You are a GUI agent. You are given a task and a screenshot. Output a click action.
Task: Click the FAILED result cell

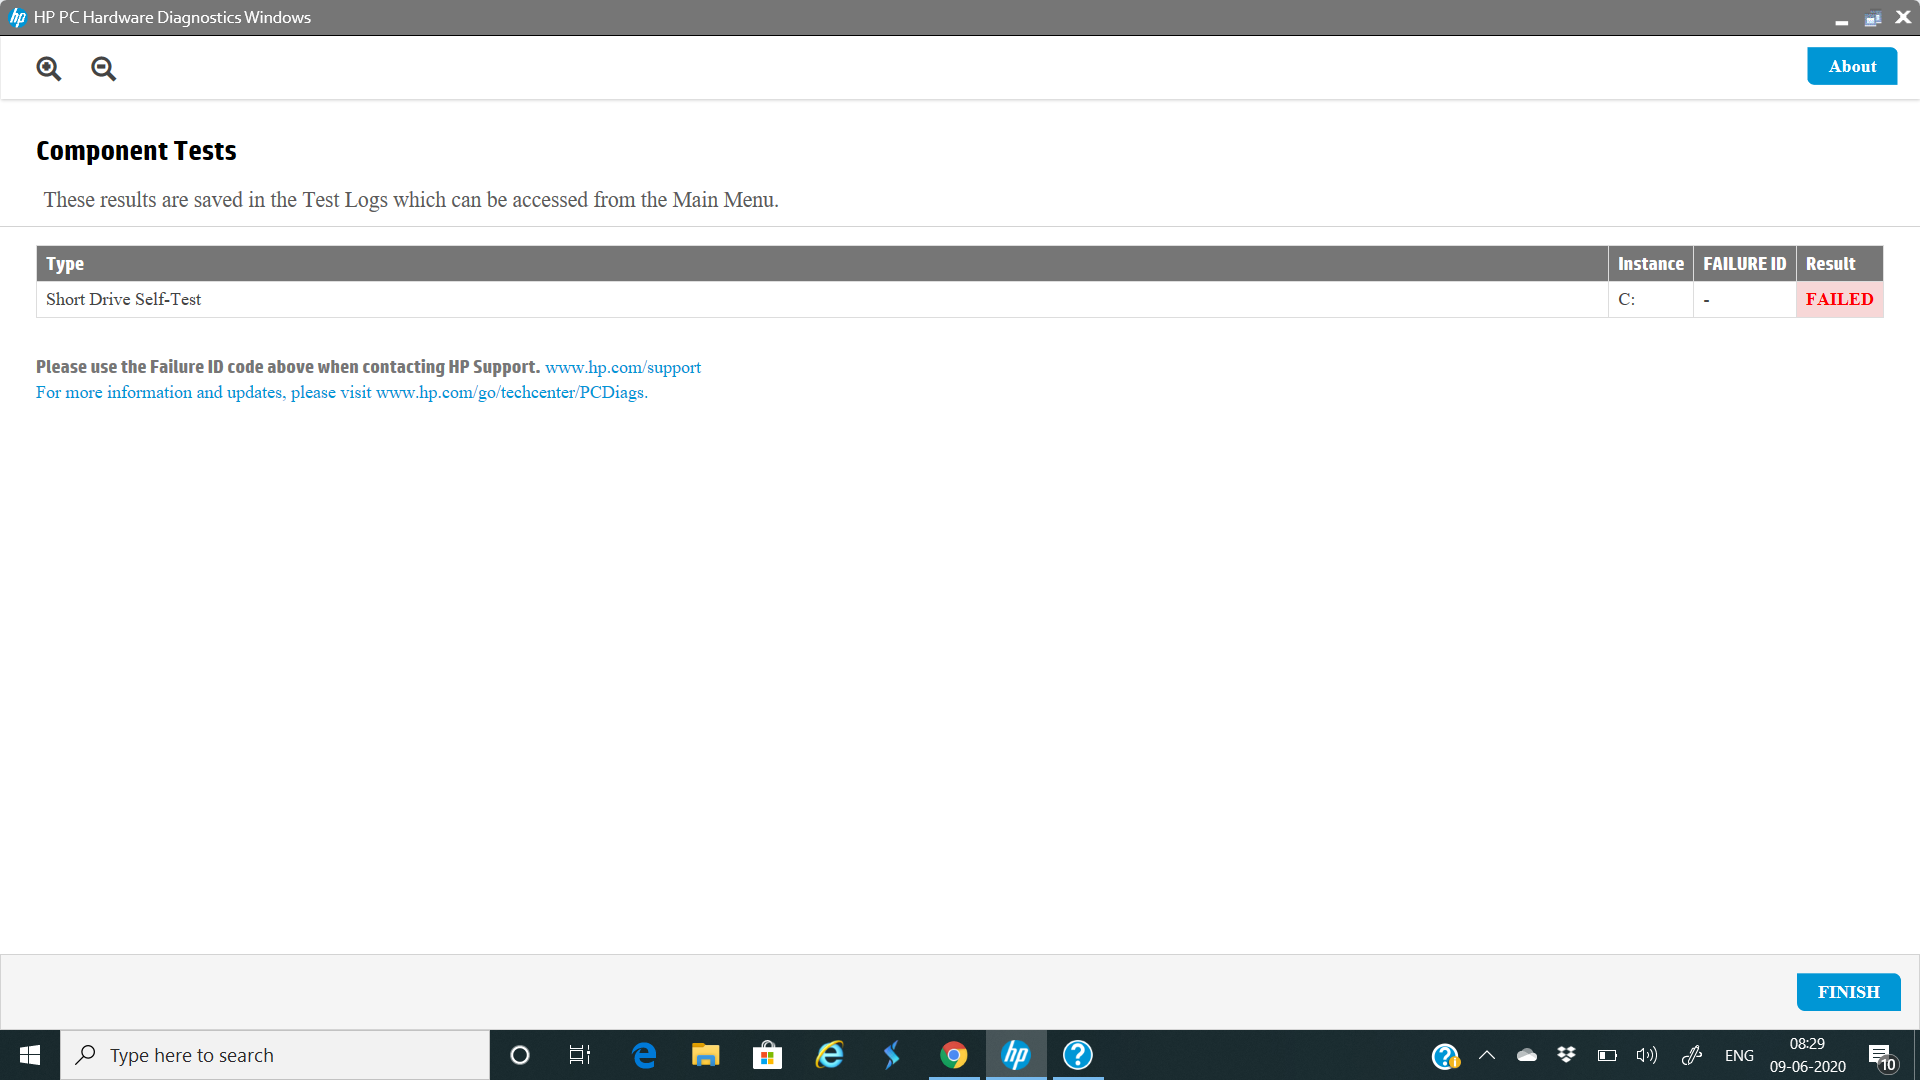(1839, 299)
